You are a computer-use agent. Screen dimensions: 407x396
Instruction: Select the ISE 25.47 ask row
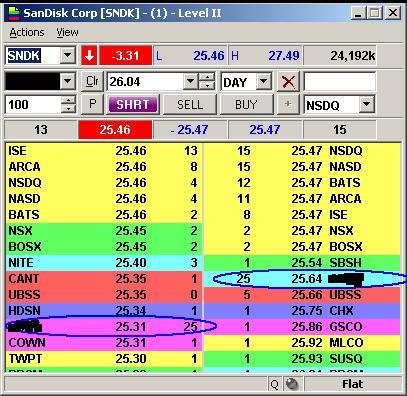point(302,215)
